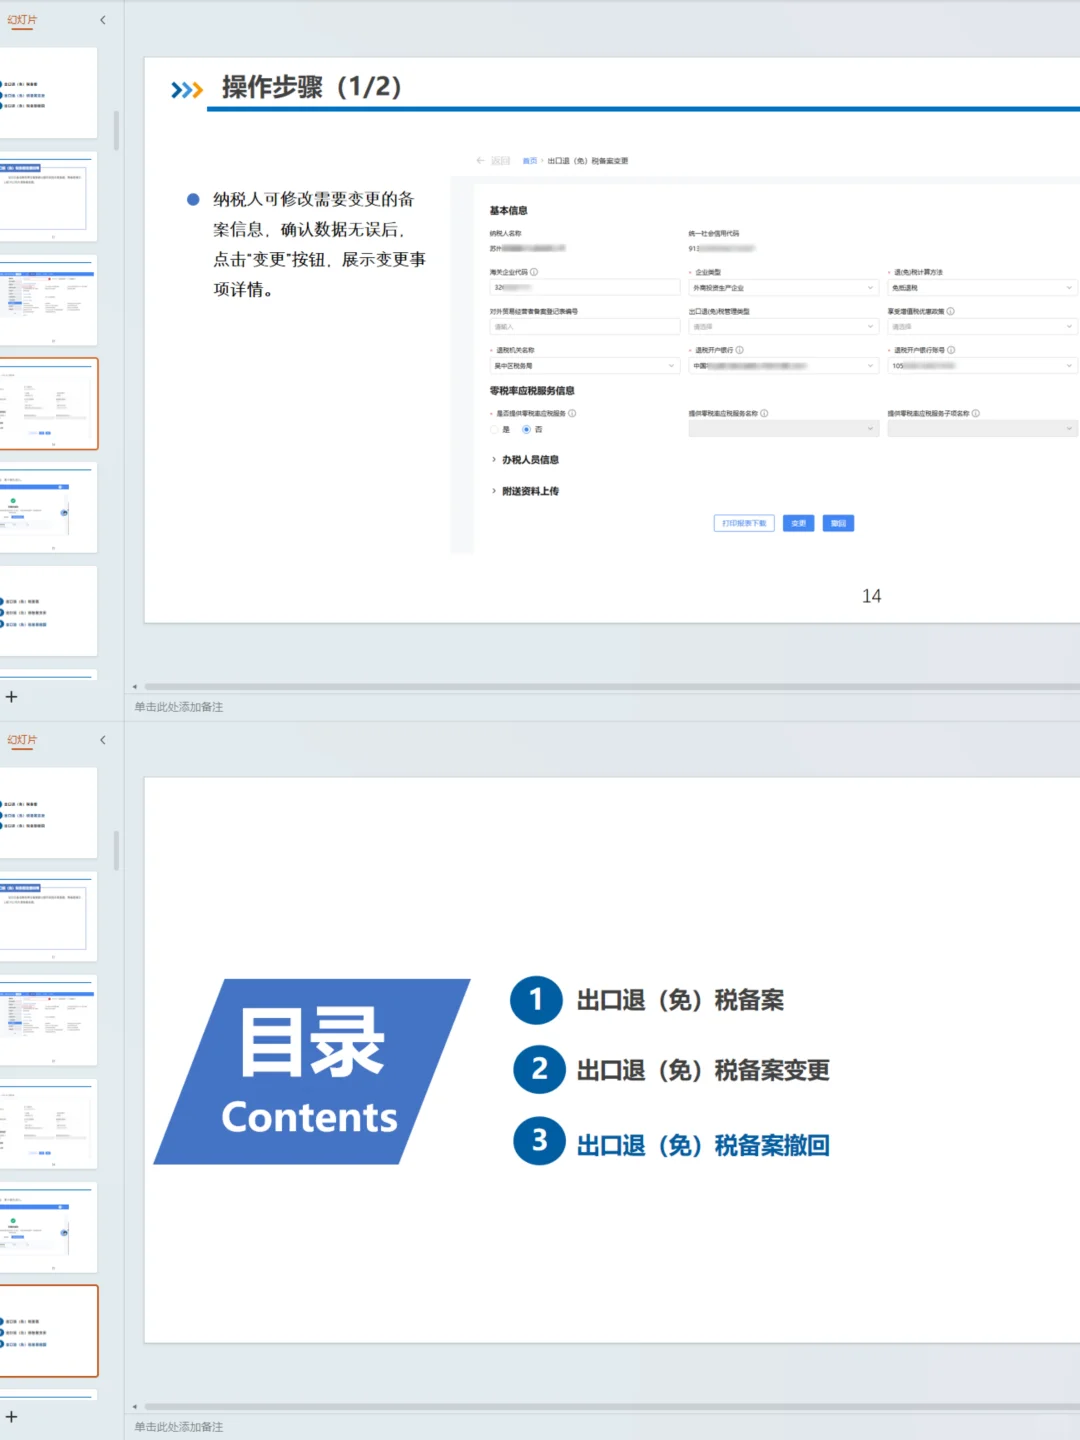Click the info icon beside 退税开户银行账号
This screenshot has width=1080, height=1440.
952,349
